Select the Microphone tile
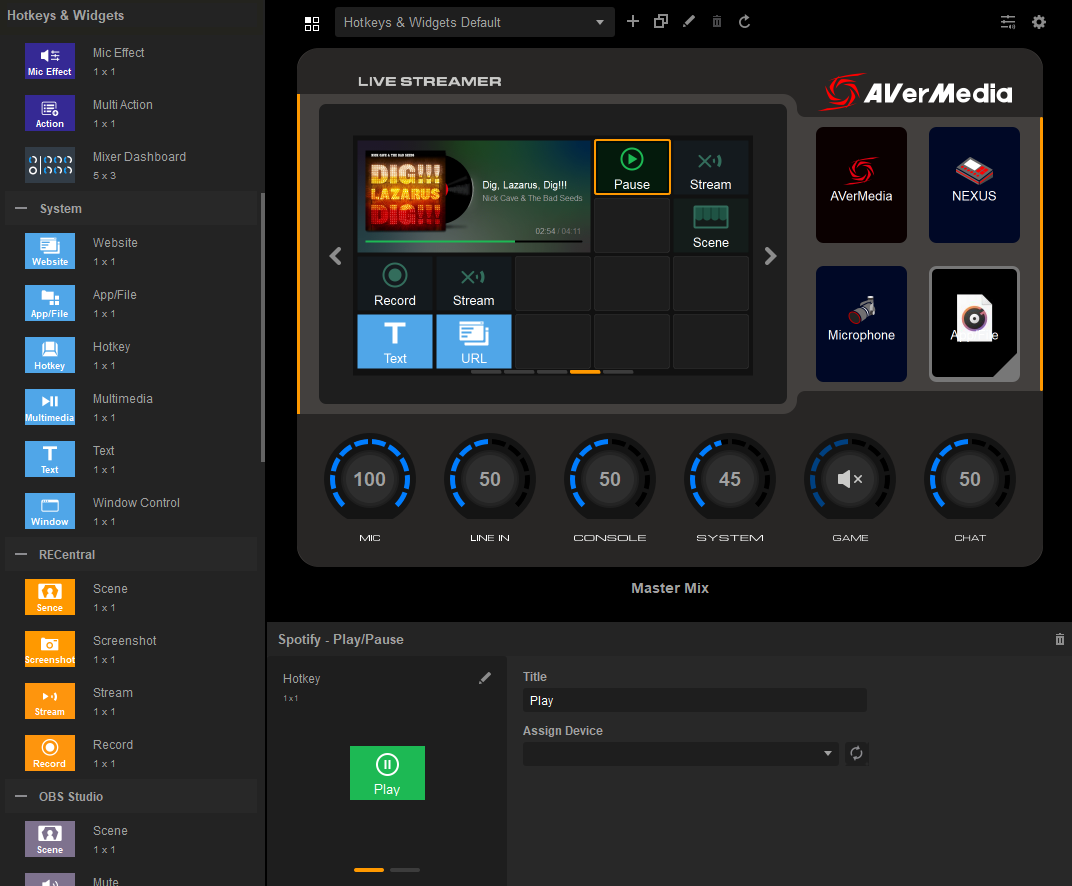1072x886 pixels. (x=861, y=324)
